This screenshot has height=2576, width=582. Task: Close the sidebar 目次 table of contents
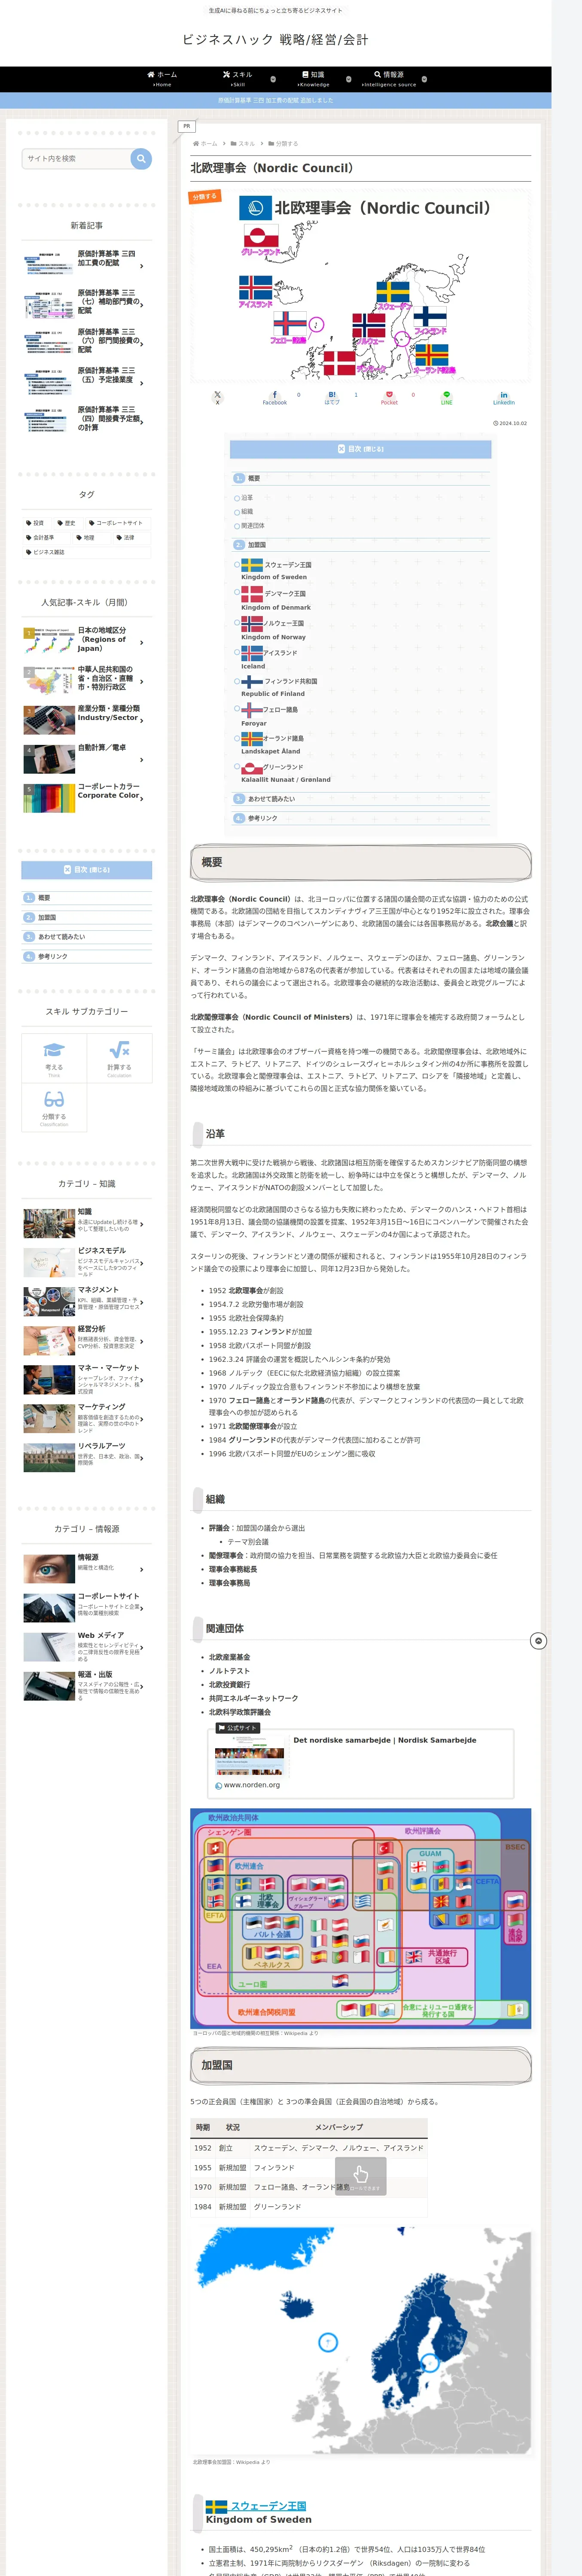[x=87, y=870]
